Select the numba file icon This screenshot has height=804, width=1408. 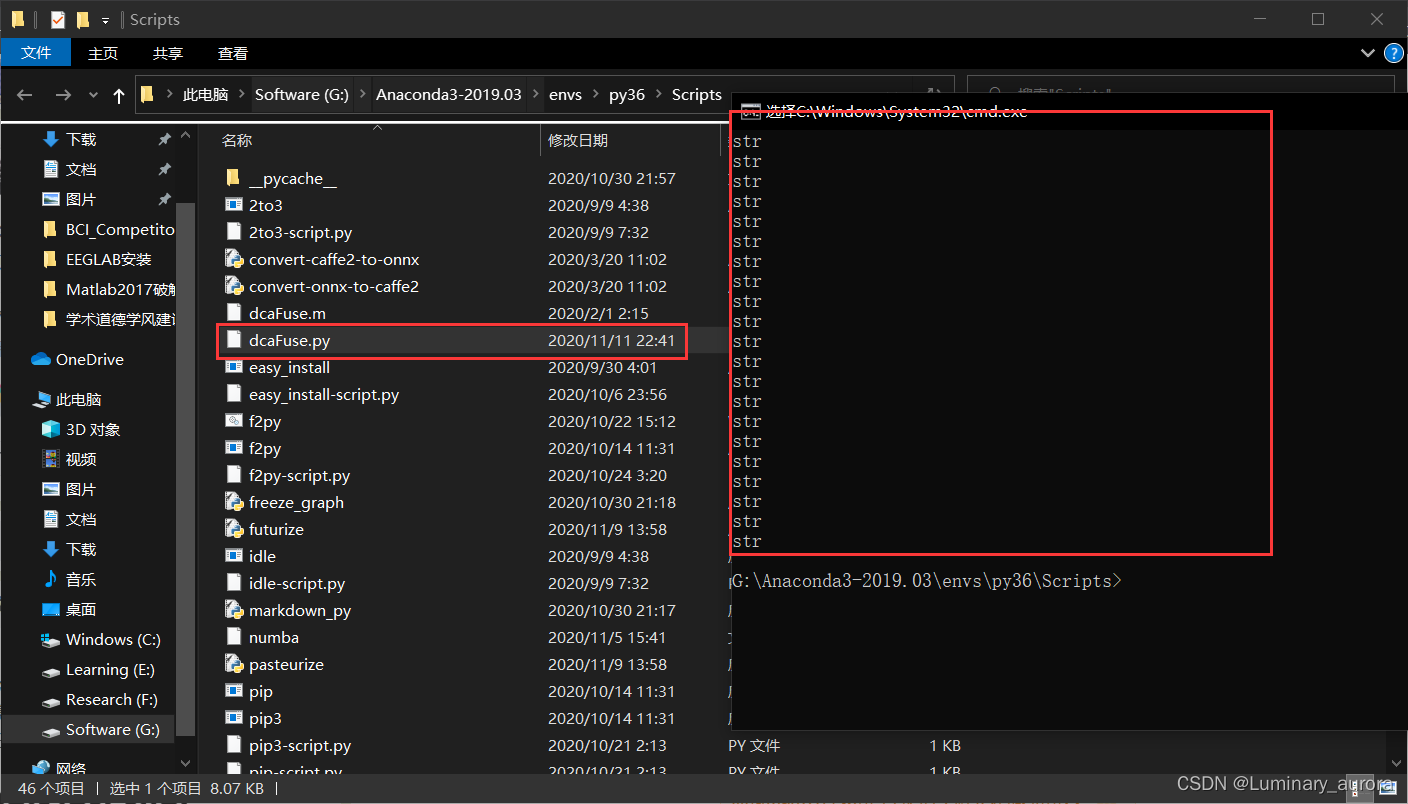[233, 638]
